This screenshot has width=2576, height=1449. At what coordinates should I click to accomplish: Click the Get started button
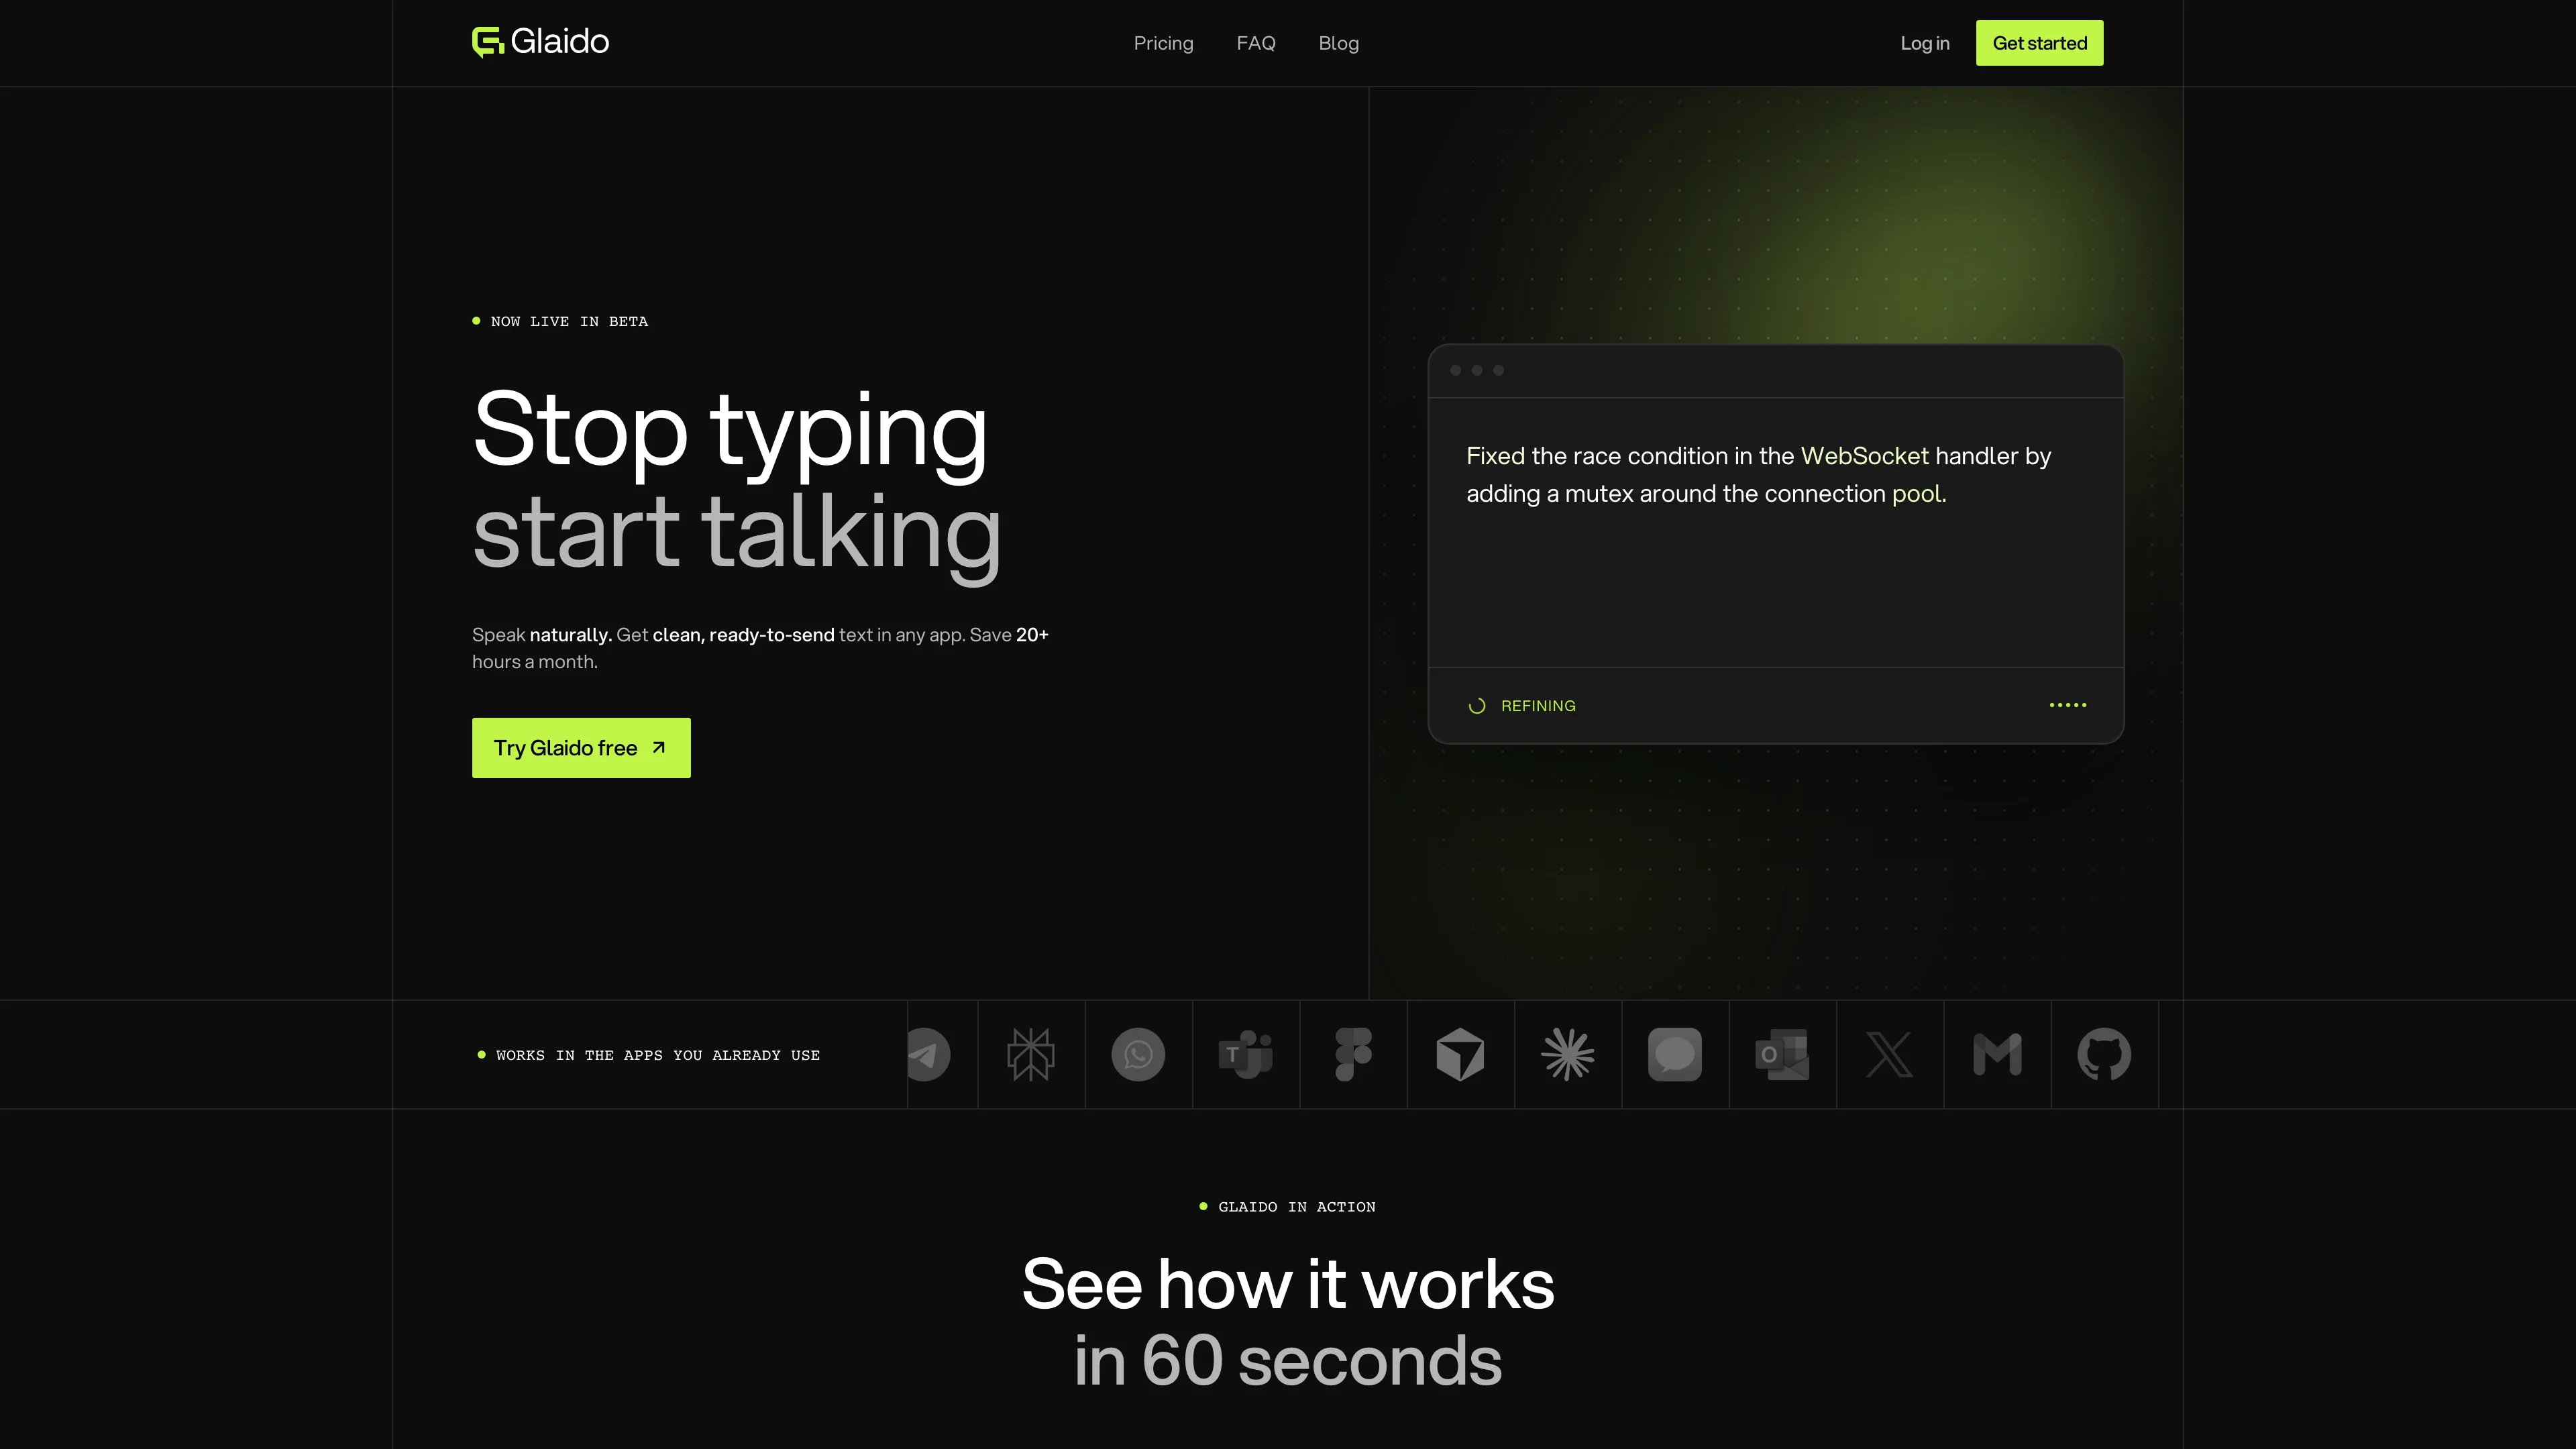pos(2039,43)
